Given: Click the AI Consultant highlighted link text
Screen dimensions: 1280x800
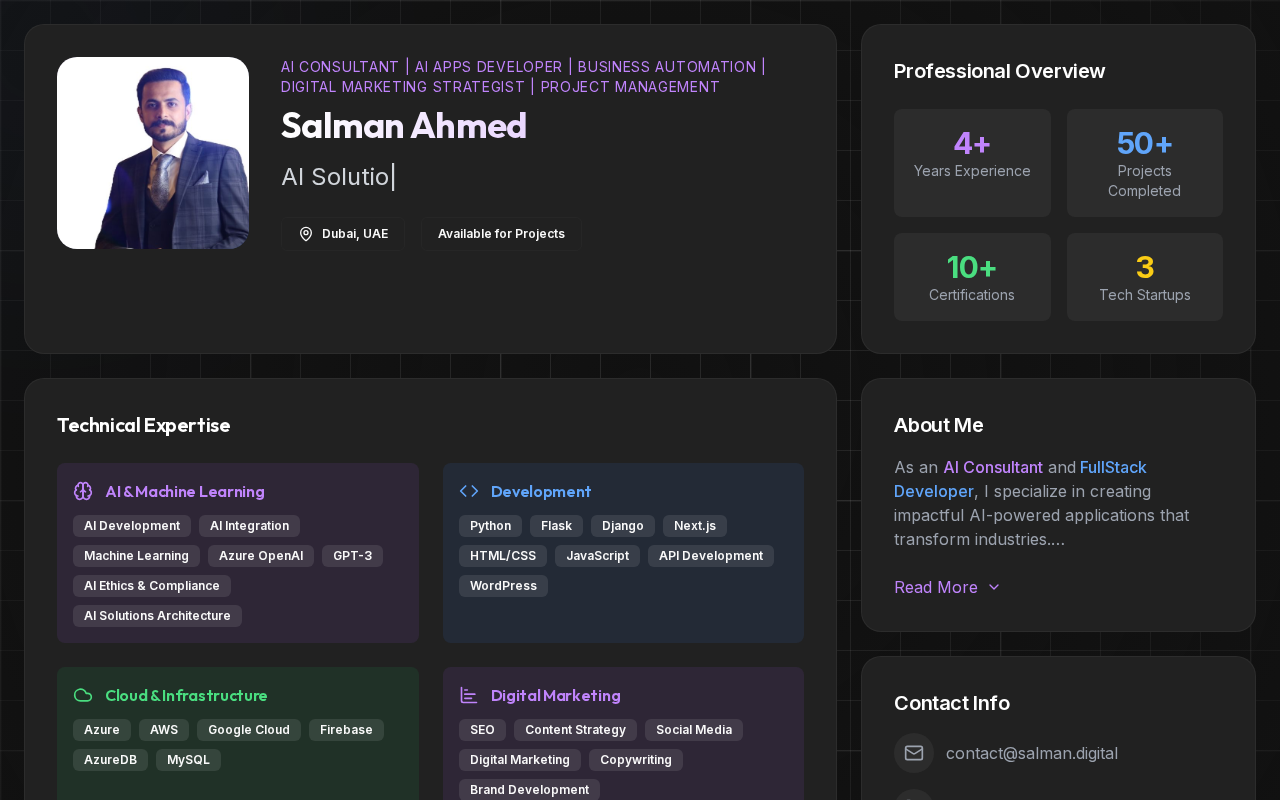Looking at the screenshot, I should click(993, 467).
